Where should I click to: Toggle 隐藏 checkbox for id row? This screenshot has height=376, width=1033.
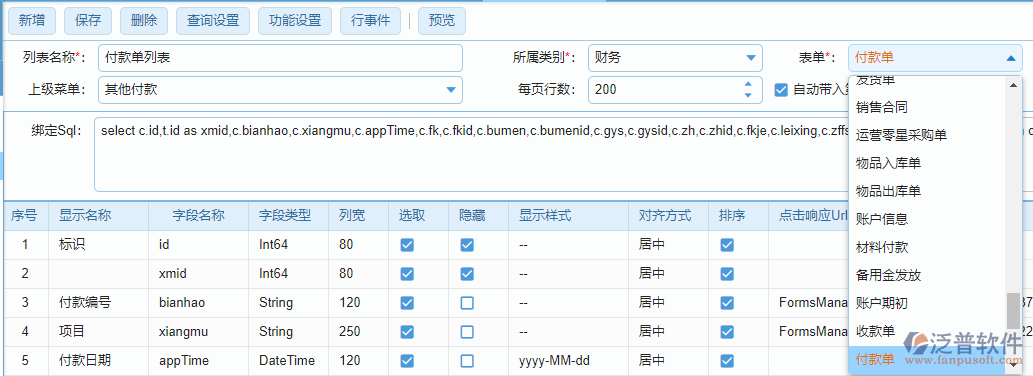point(467,245)
